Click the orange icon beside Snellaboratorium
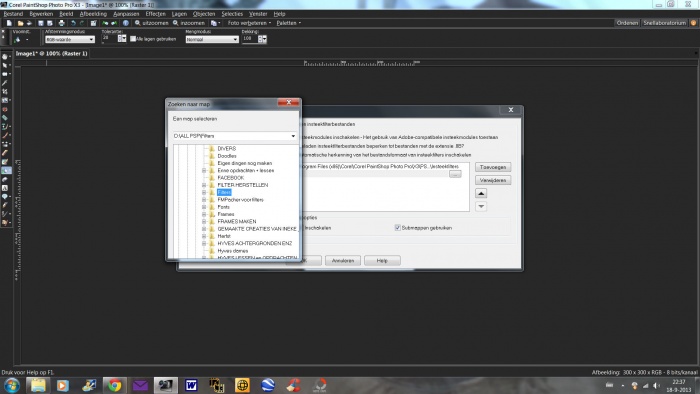The width and height of the screenshot is (700, 394). pyautogui.click(x=693, y=23)
